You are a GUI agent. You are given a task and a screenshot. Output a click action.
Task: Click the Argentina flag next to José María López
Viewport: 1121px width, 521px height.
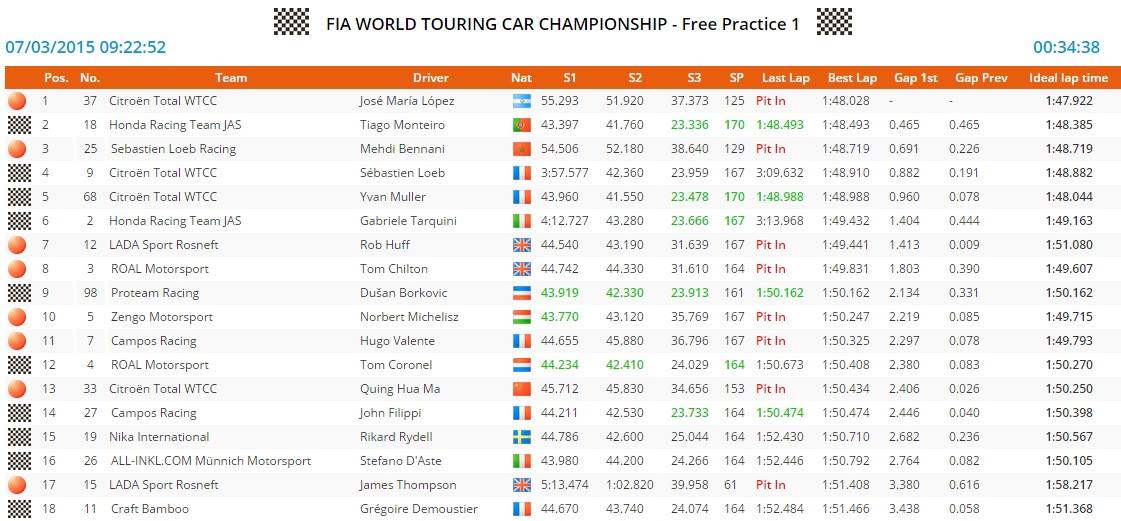click(521, 101)
